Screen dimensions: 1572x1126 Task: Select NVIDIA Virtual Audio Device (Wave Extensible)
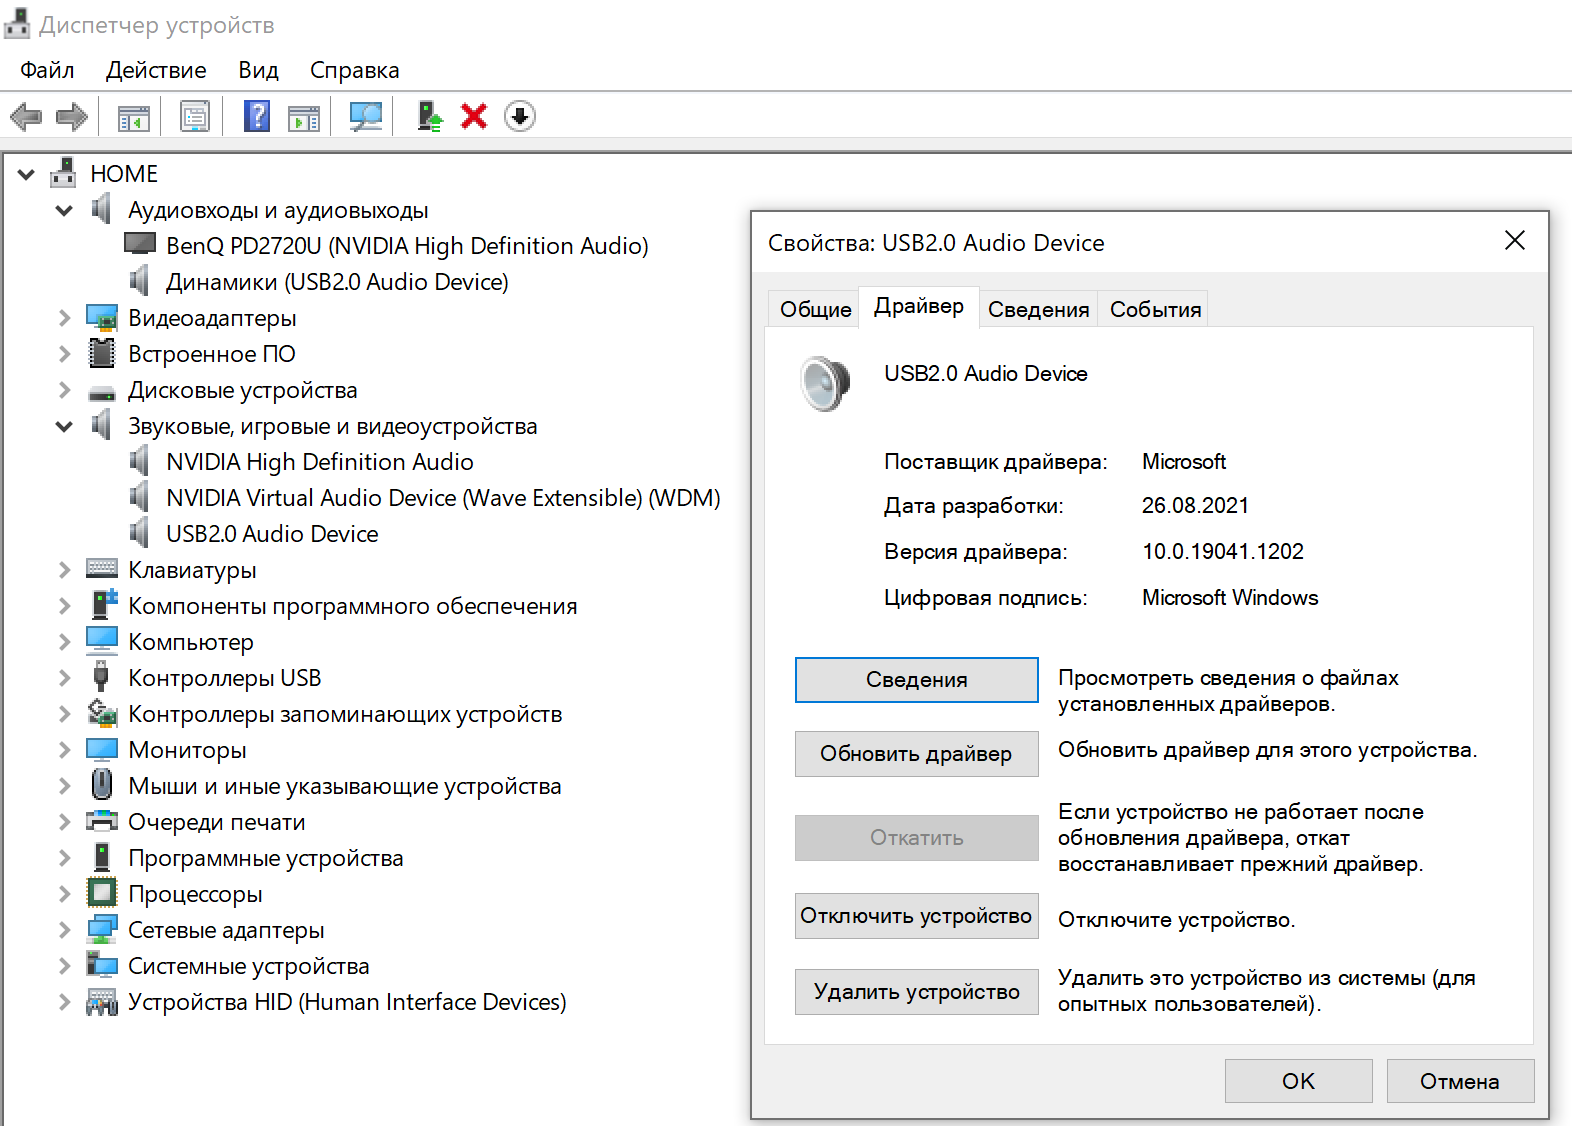click(x=443, y=498)
